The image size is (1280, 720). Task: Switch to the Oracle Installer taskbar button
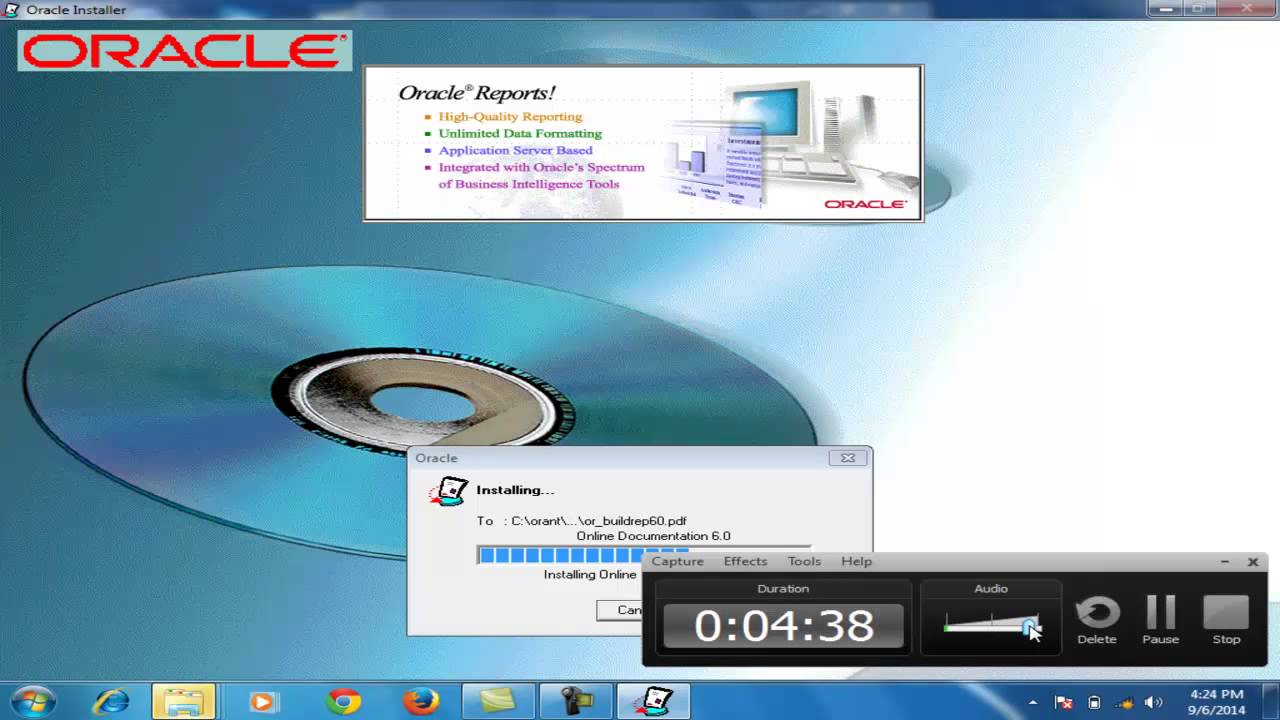pos(653,702)
